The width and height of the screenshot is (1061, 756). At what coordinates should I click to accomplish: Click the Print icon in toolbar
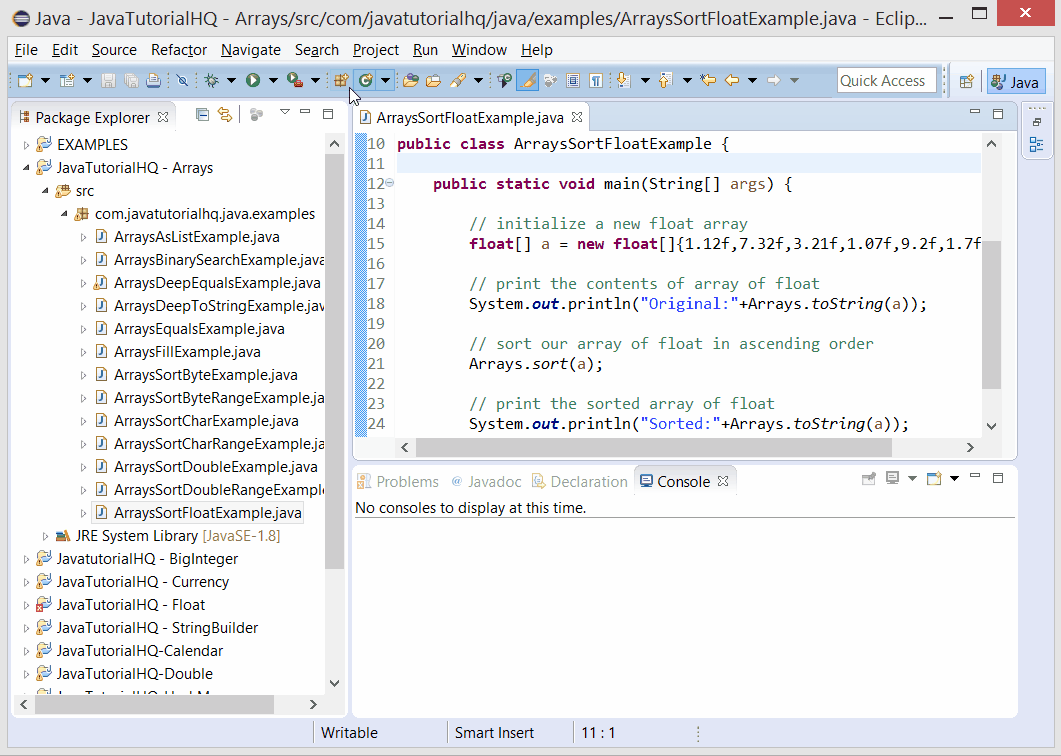154,81
